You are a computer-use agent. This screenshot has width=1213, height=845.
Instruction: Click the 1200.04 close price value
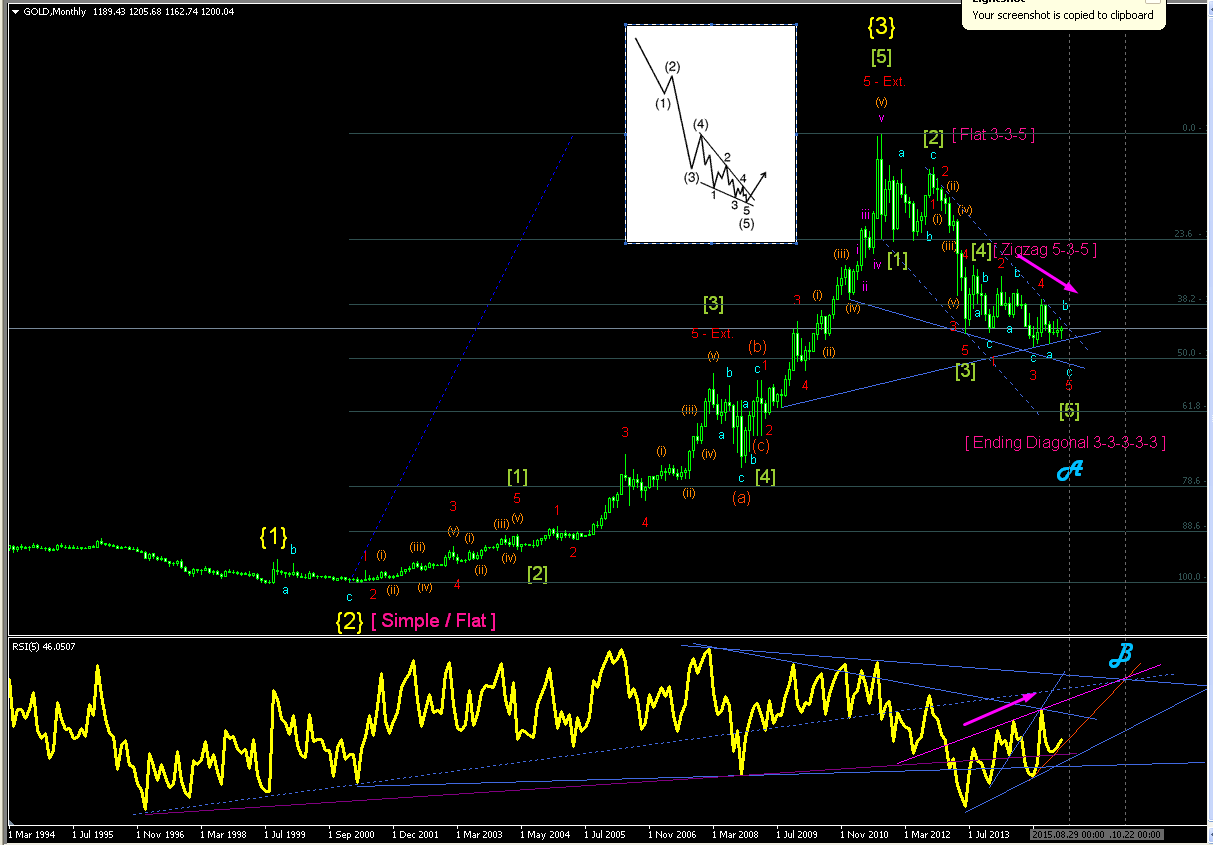coord(218,12)
